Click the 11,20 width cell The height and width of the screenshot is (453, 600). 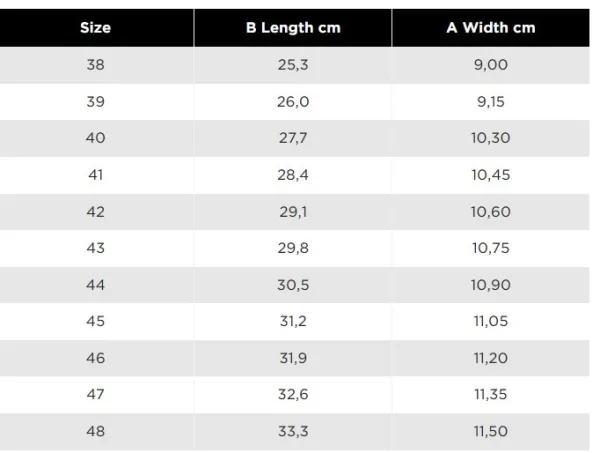490,358
